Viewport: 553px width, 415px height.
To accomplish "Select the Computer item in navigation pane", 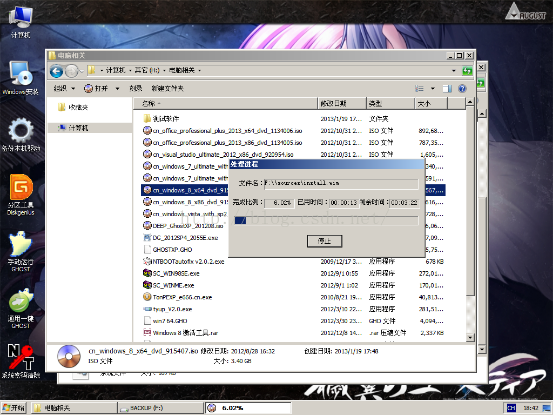I will (x=74, y=128).
